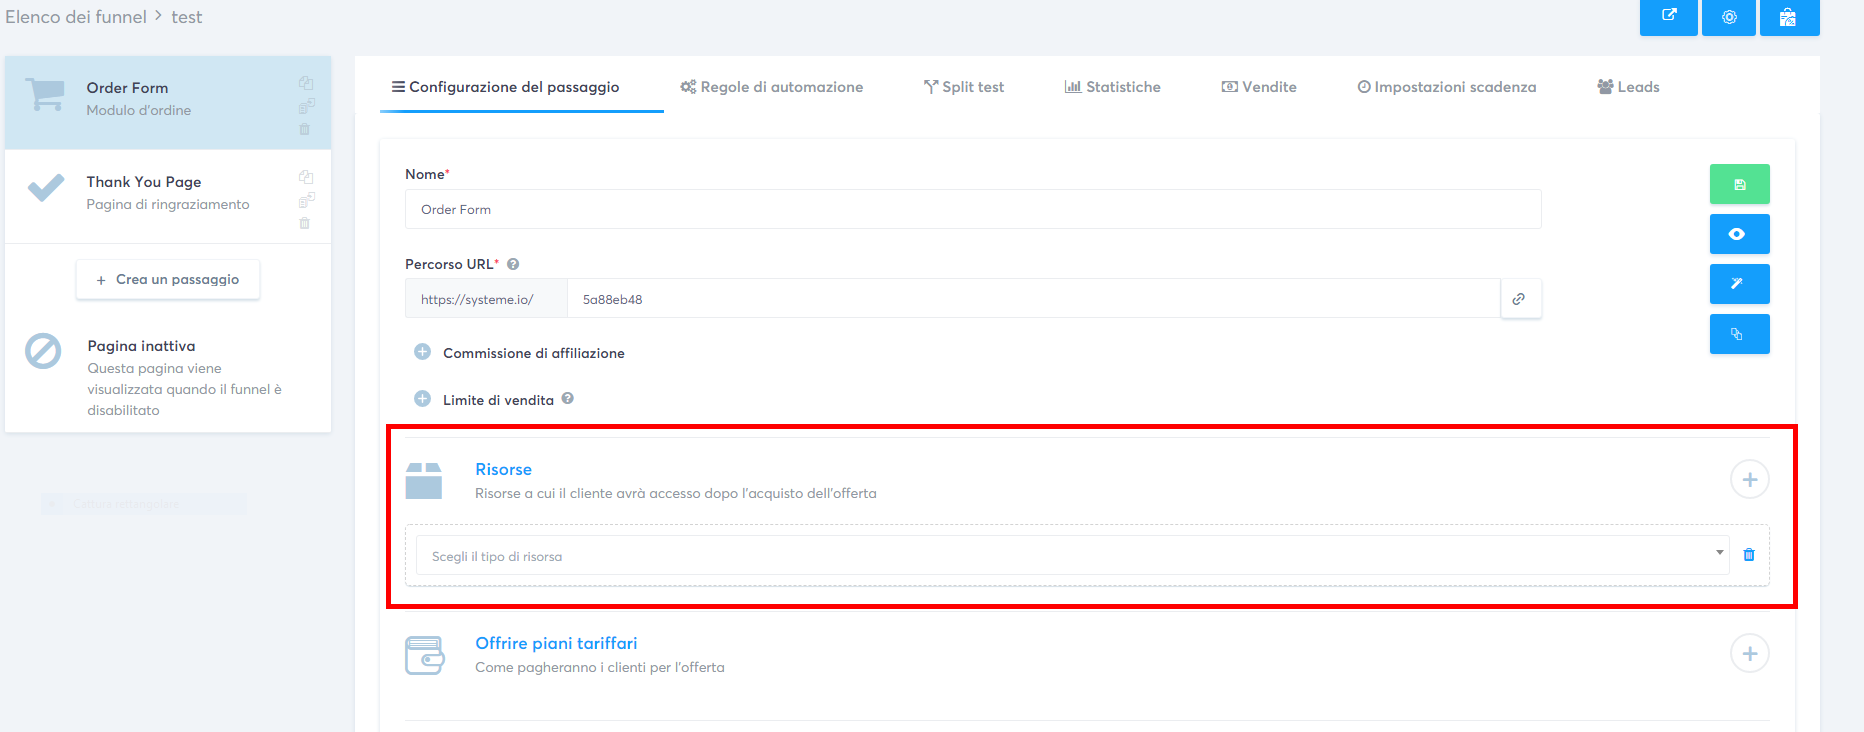Open the Leads tab
Image resolution: width=1864 pixels, height=732 pixels.
[1628, 87]
